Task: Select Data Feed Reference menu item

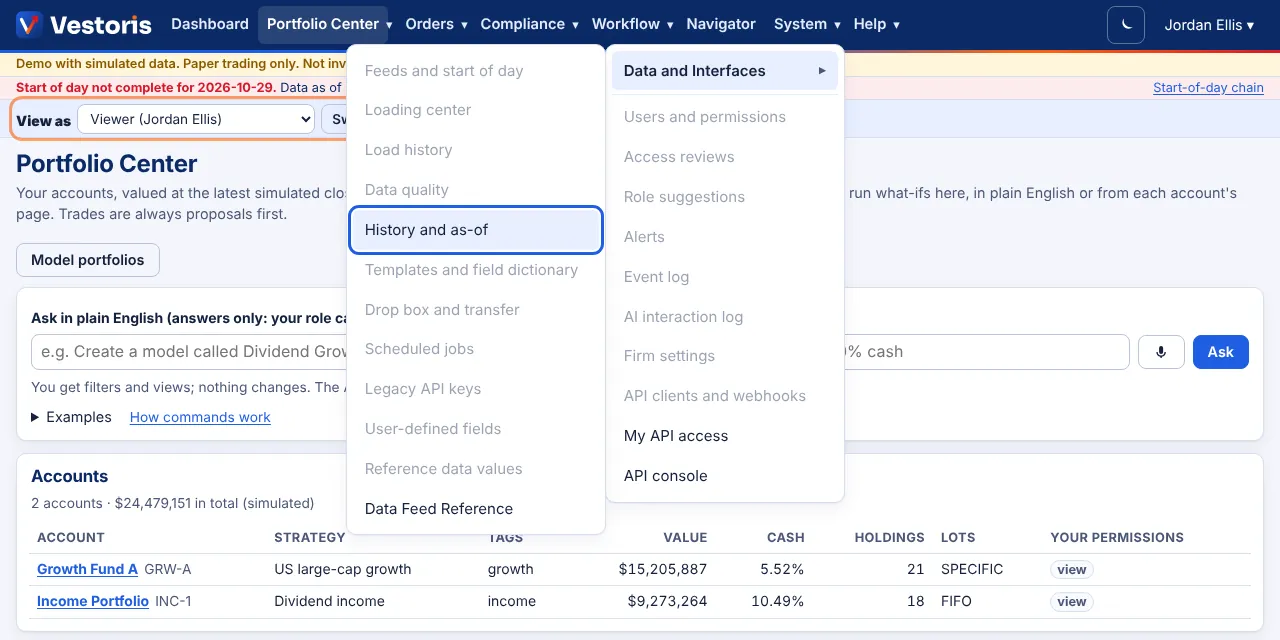Action: tap(476, 509)
